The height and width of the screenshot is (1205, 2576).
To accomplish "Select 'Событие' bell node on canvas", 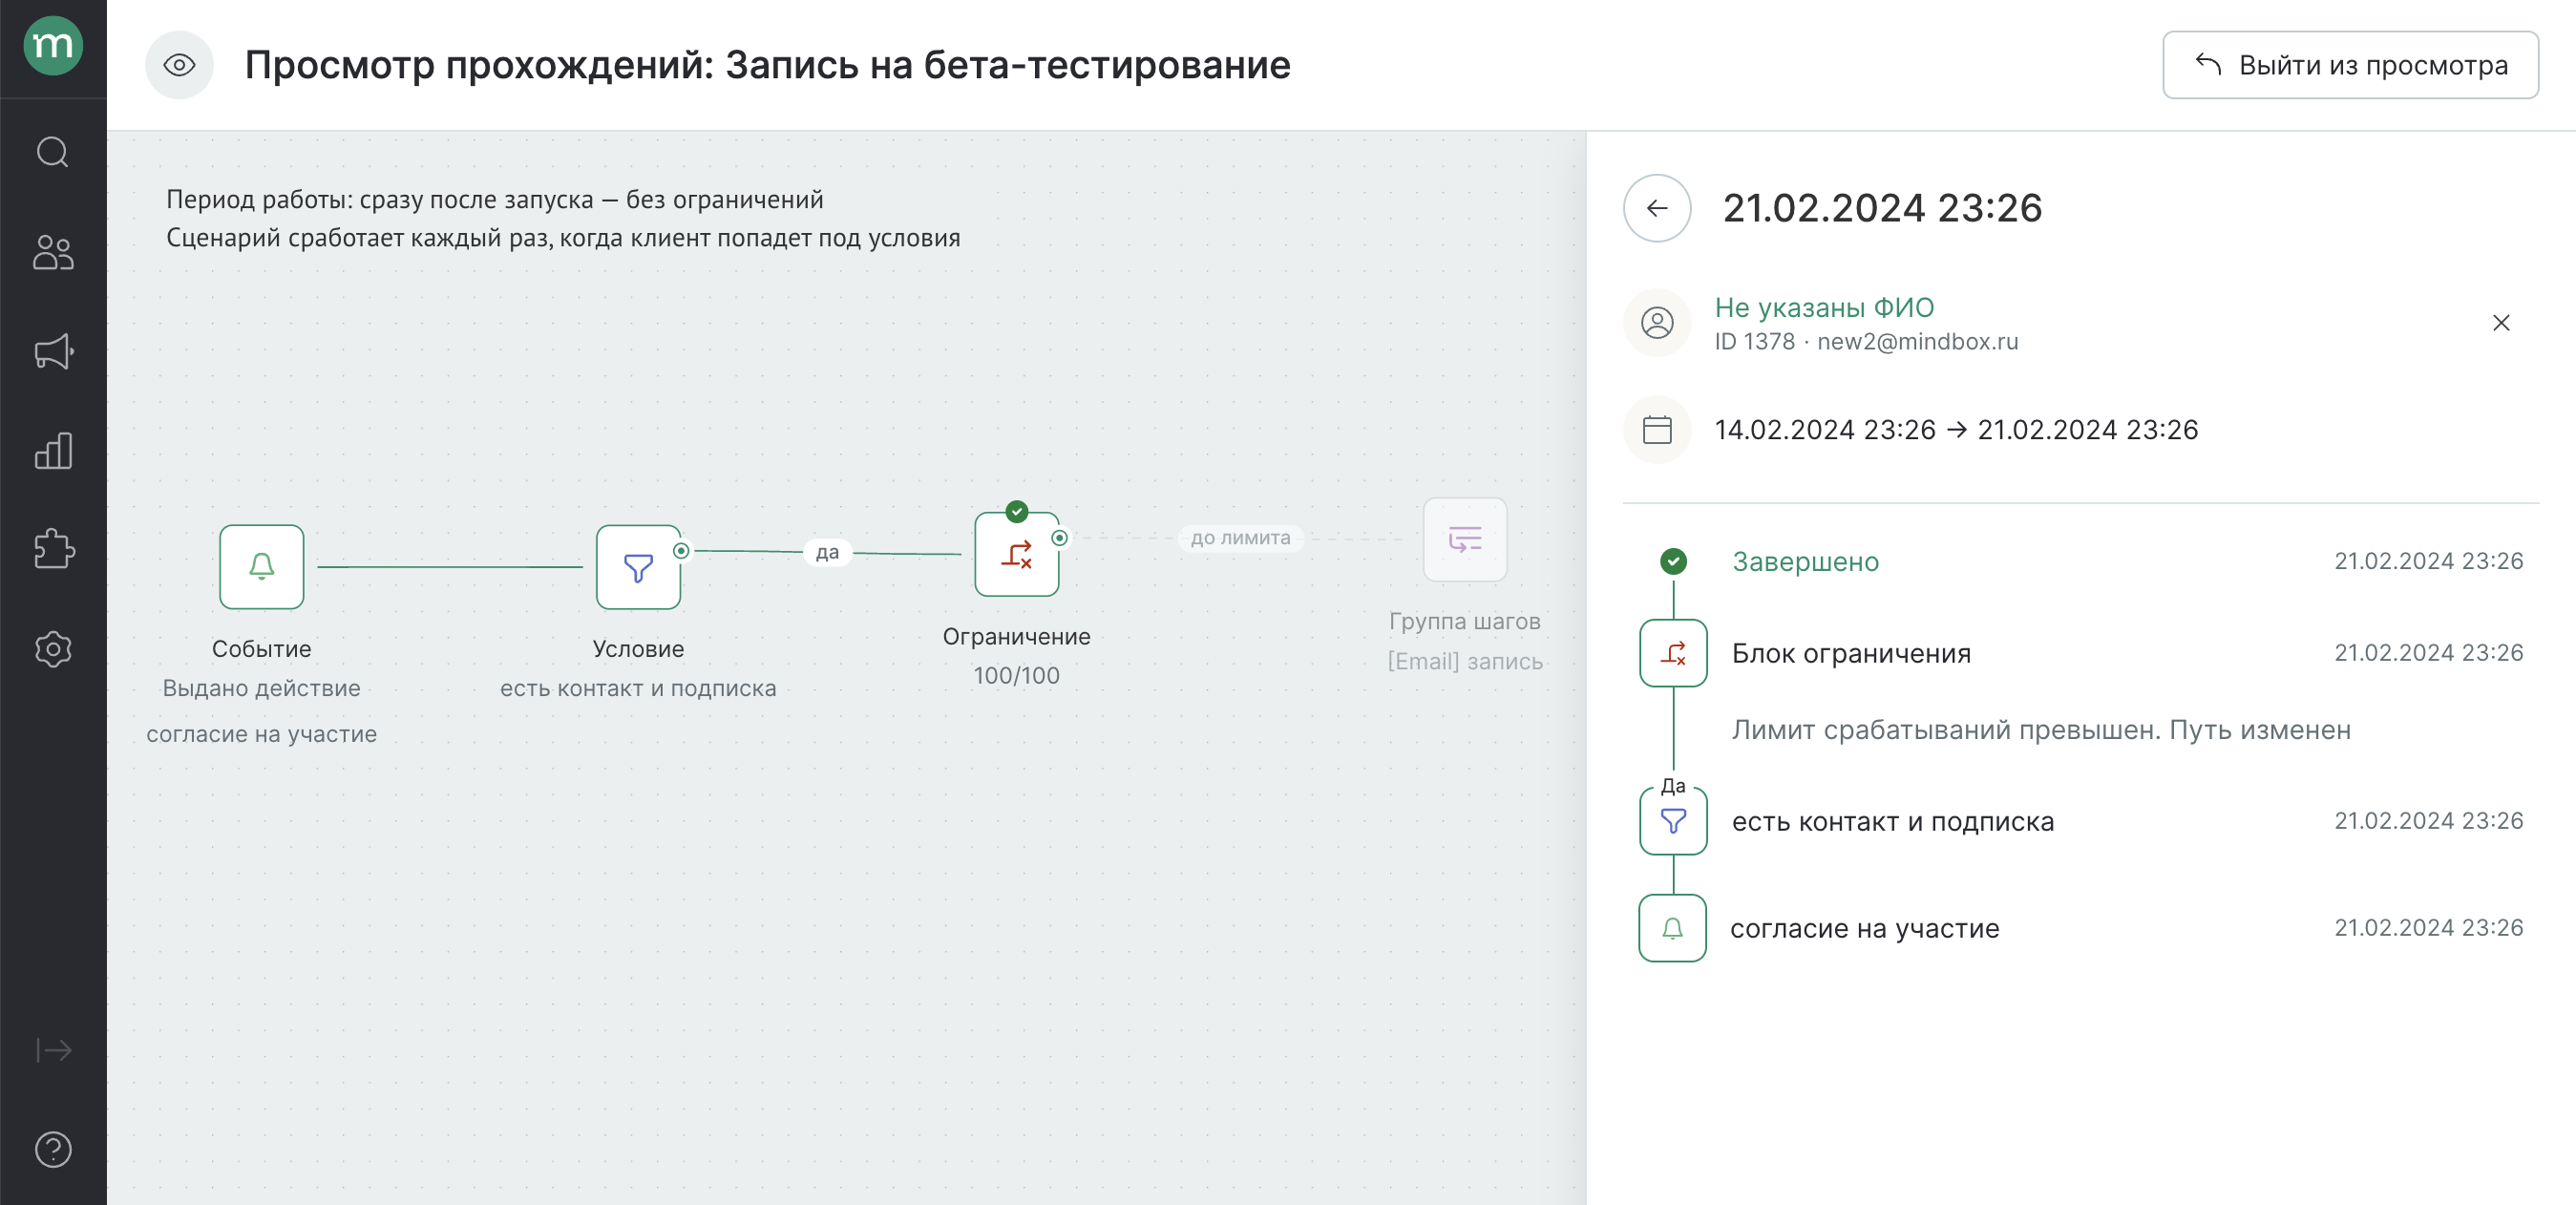I will coord(262,567).
